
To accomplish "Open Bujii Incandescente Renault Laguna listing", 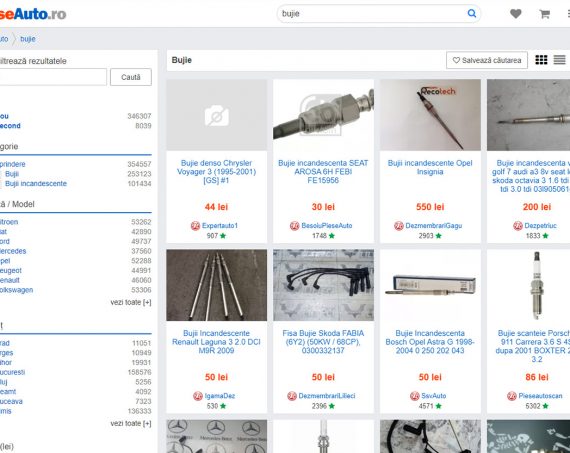I will click(x=216, y=342).
